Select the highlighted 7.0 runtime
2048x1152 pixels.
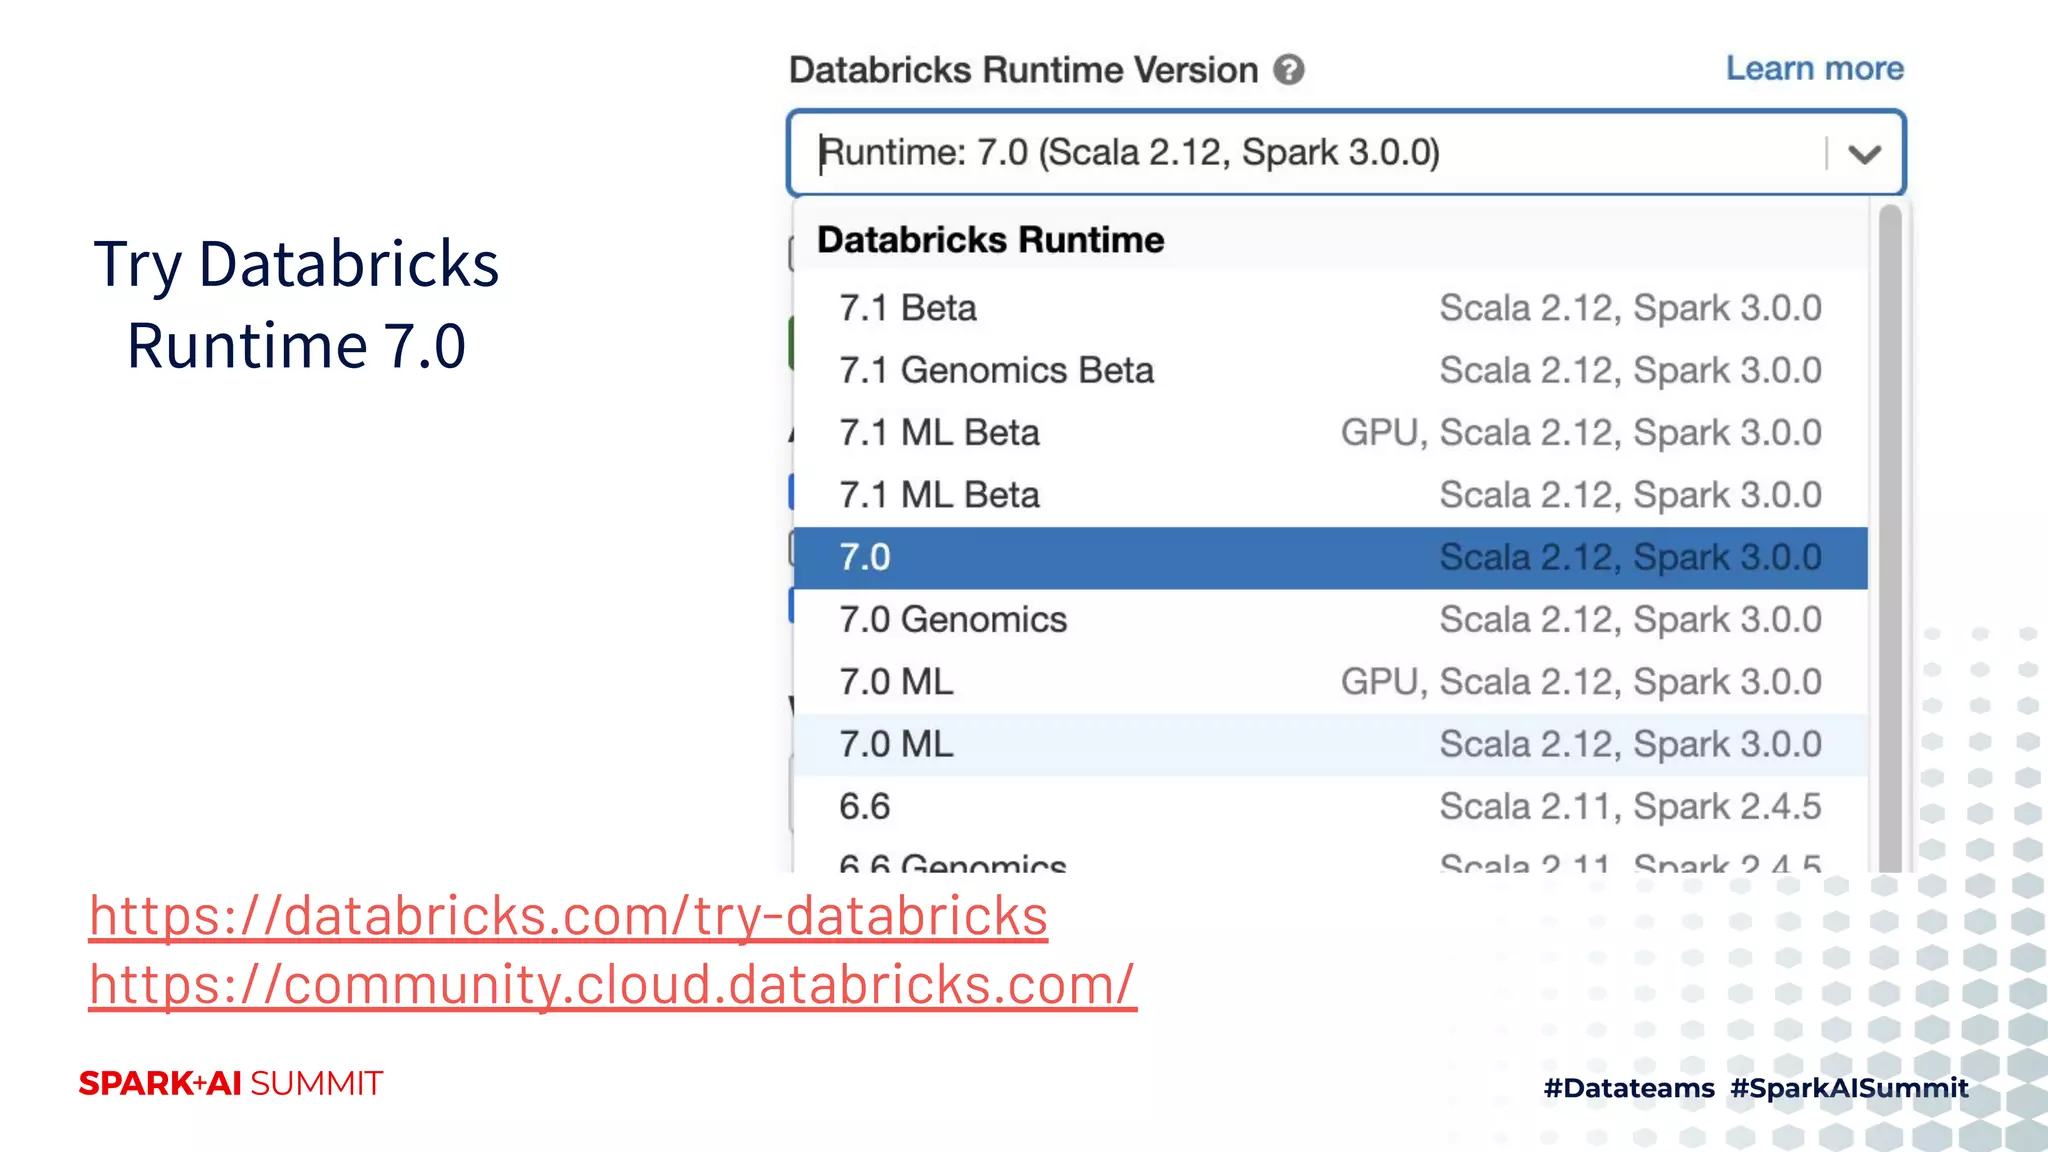pyautogui.click(x=1330, y=557)
